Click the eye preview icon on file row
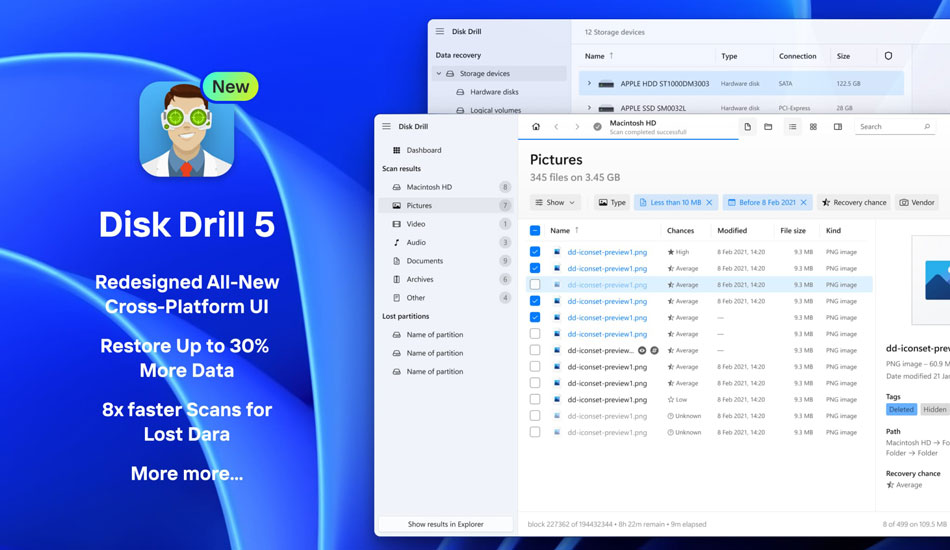 [x=642, y=351]
